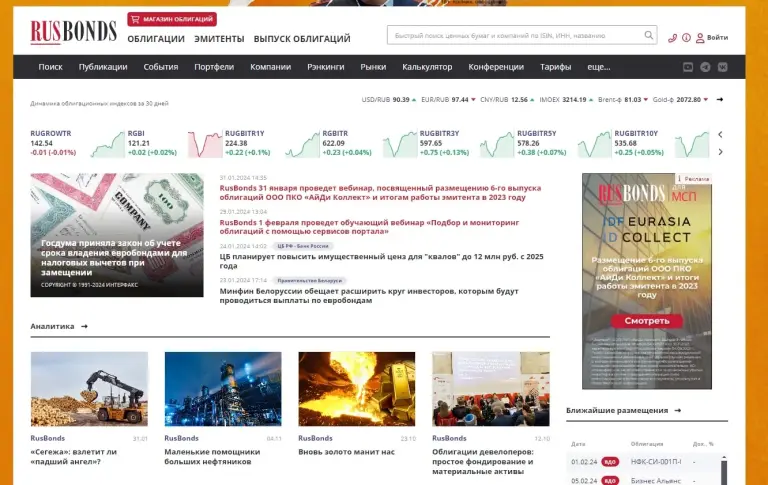This screenshot has height=485, width=768.
Task: Open Сегежа article thumbnail
Action: tap(89, 389)
